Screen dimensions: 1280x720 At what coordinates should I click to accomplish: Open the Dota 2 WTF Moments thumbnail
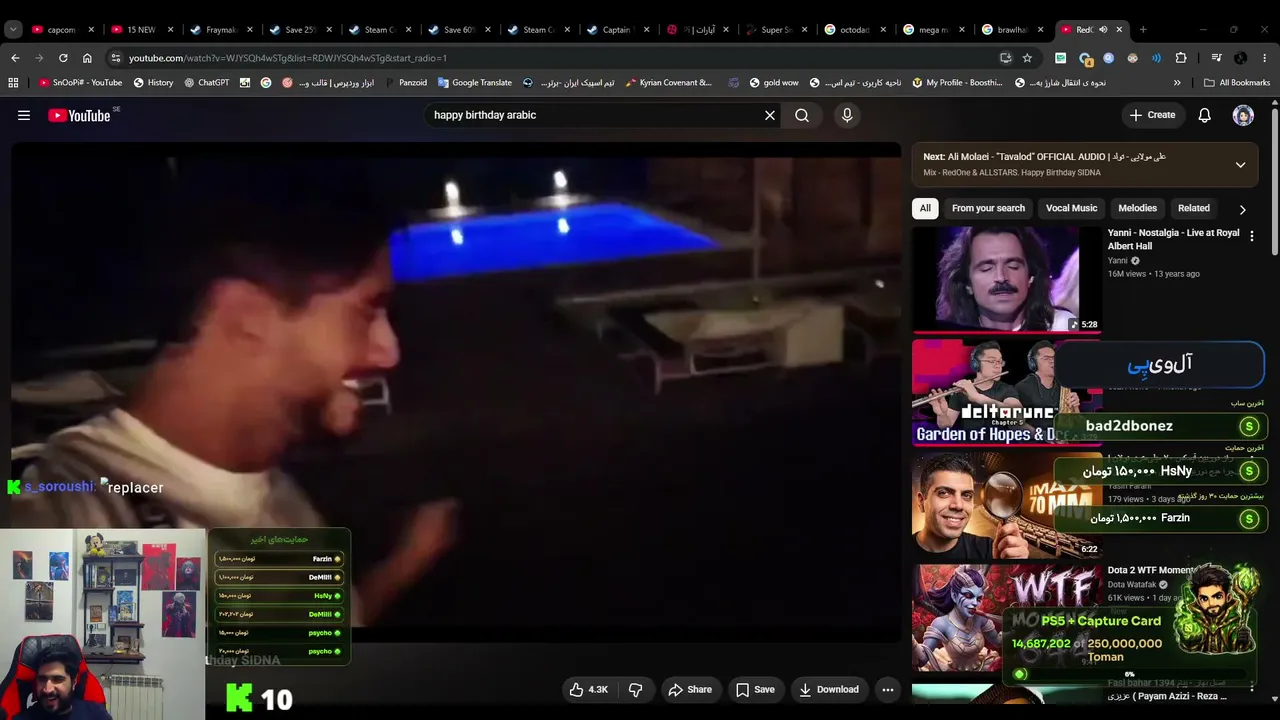point(1007,618)
